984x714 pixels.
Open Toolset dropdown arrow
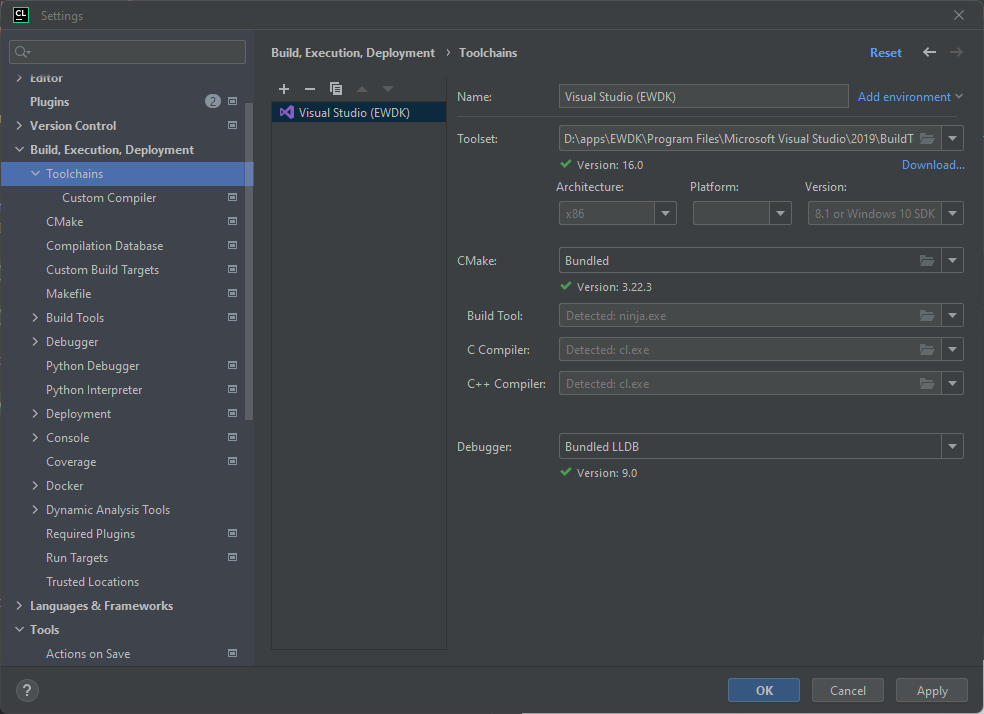click(x=953, y=139)
